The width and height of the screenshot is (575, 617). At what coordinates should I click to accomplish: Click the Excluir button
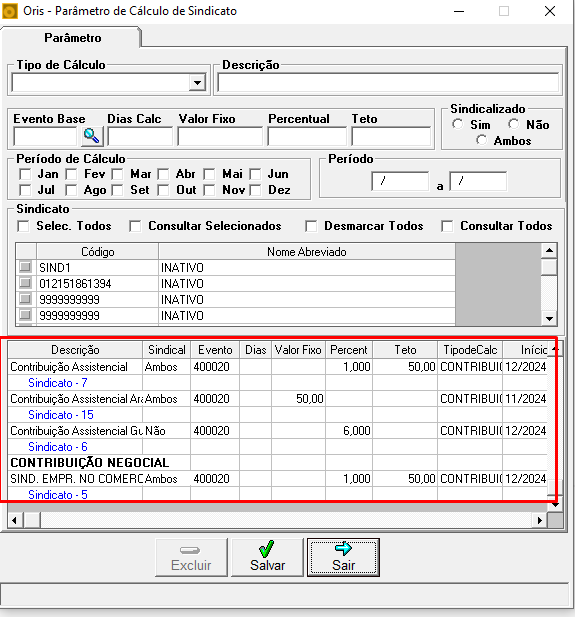tap(191, 558)
